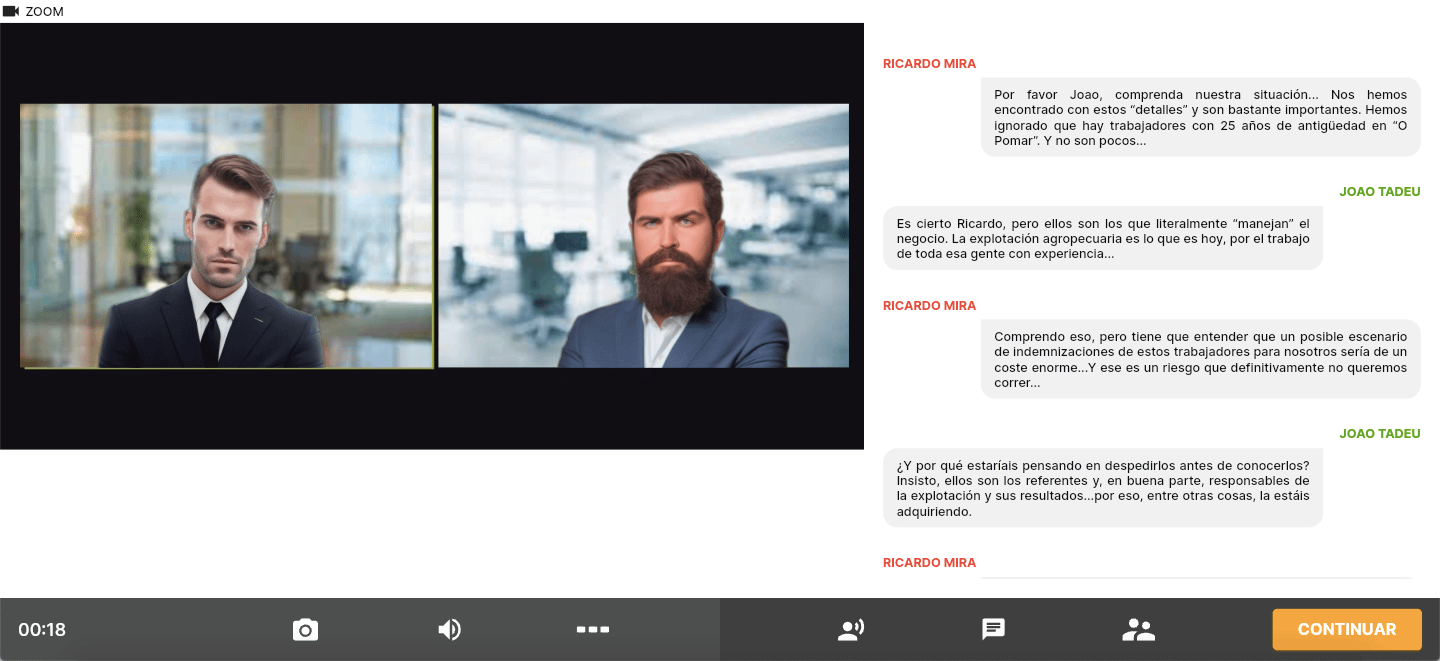This screenshot has height=661, width=1440.
Task: Open the chat message icon
Action: [993, 629]
